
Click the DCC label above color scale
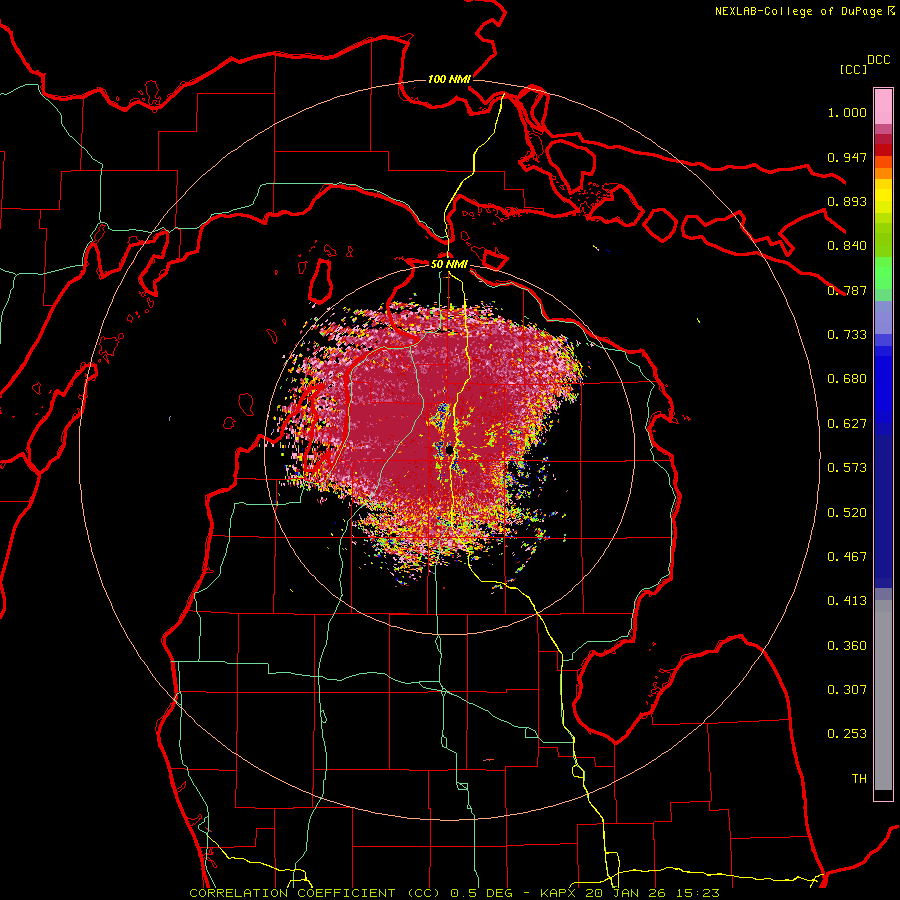pos(879,60)
